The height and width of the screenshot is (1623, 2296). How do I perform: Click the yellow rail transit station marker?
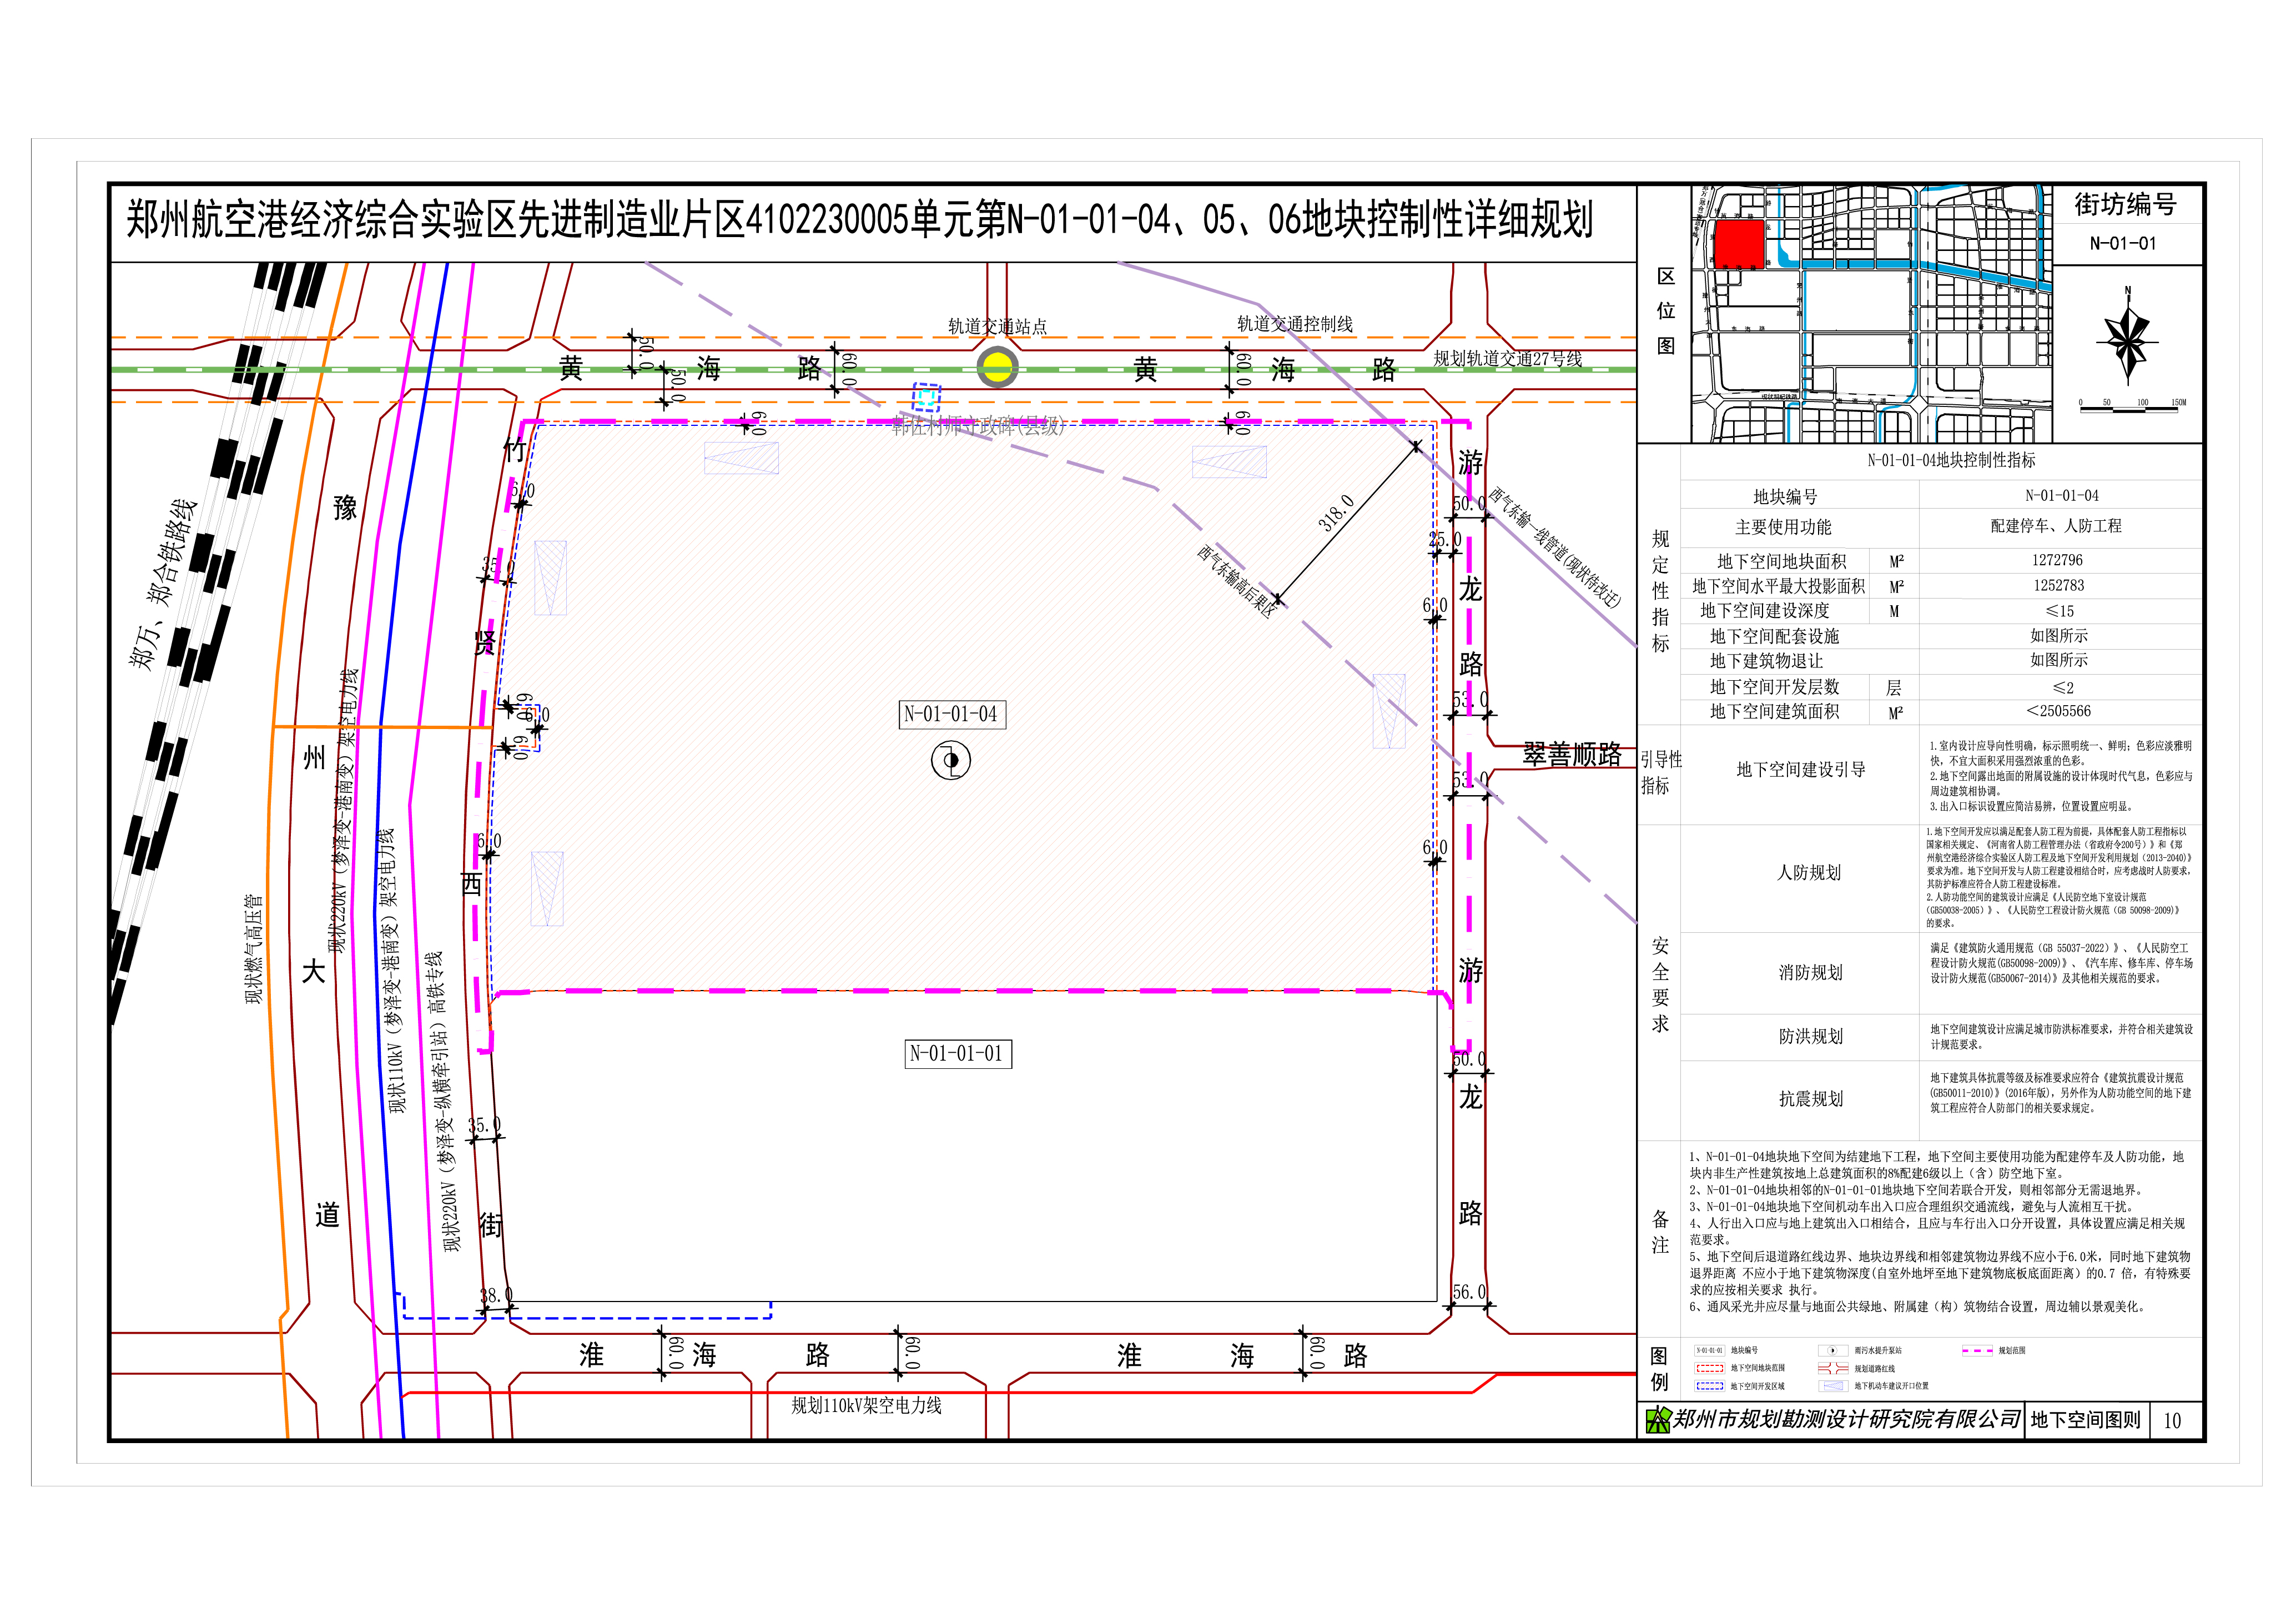coord(997,368)
